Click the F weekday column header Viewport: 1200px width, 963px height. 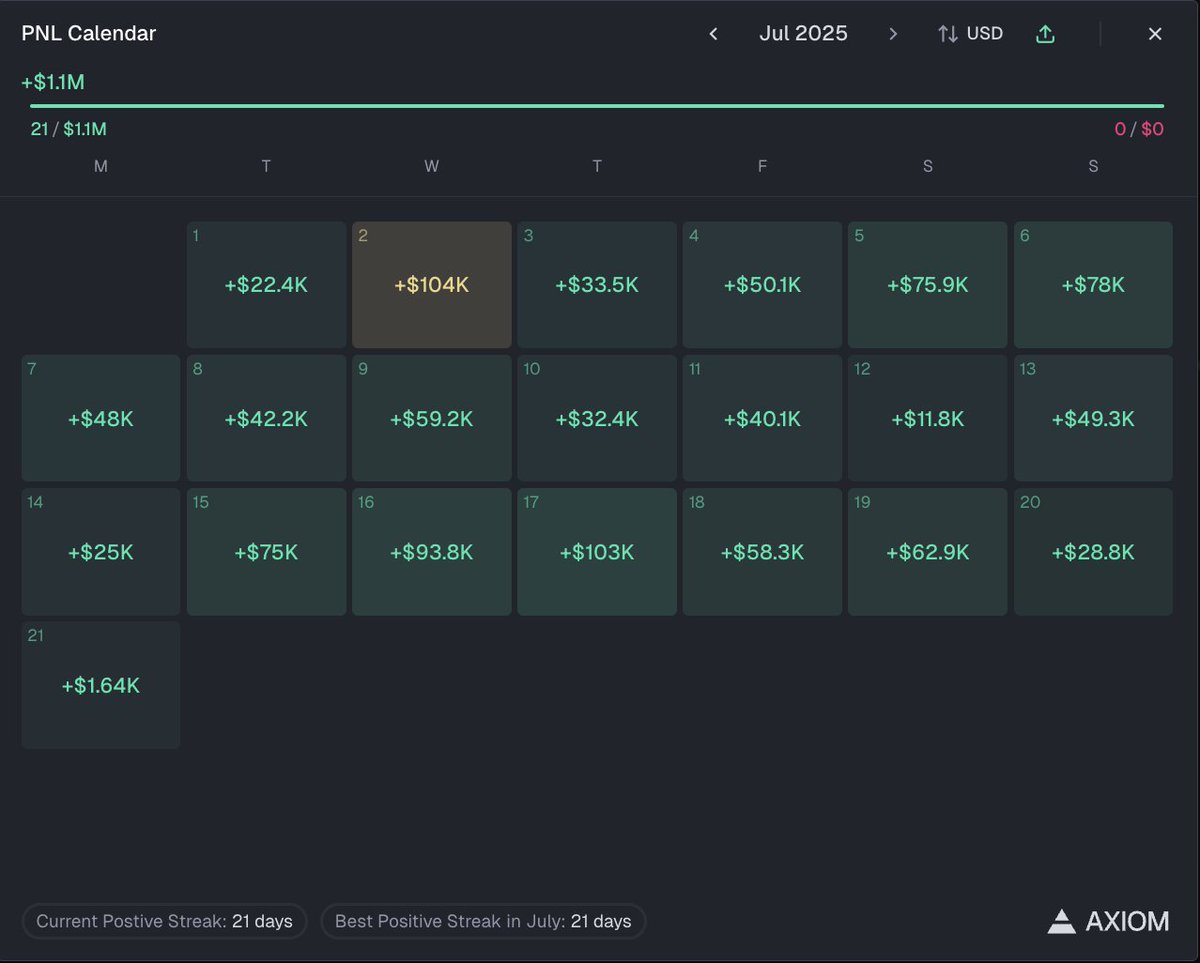[x=762, y=166]
